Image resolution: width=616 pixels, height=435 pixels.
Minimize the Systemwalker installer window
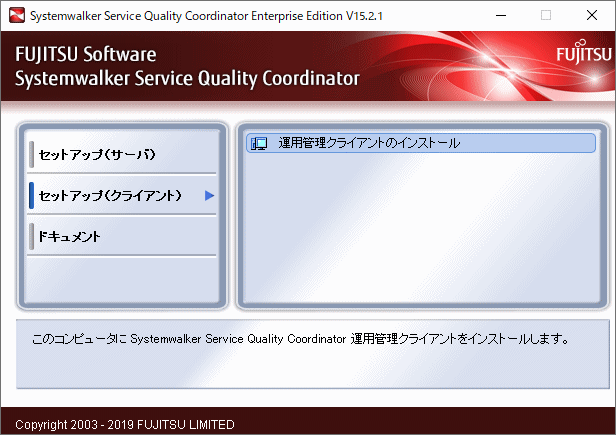[501, 15]
